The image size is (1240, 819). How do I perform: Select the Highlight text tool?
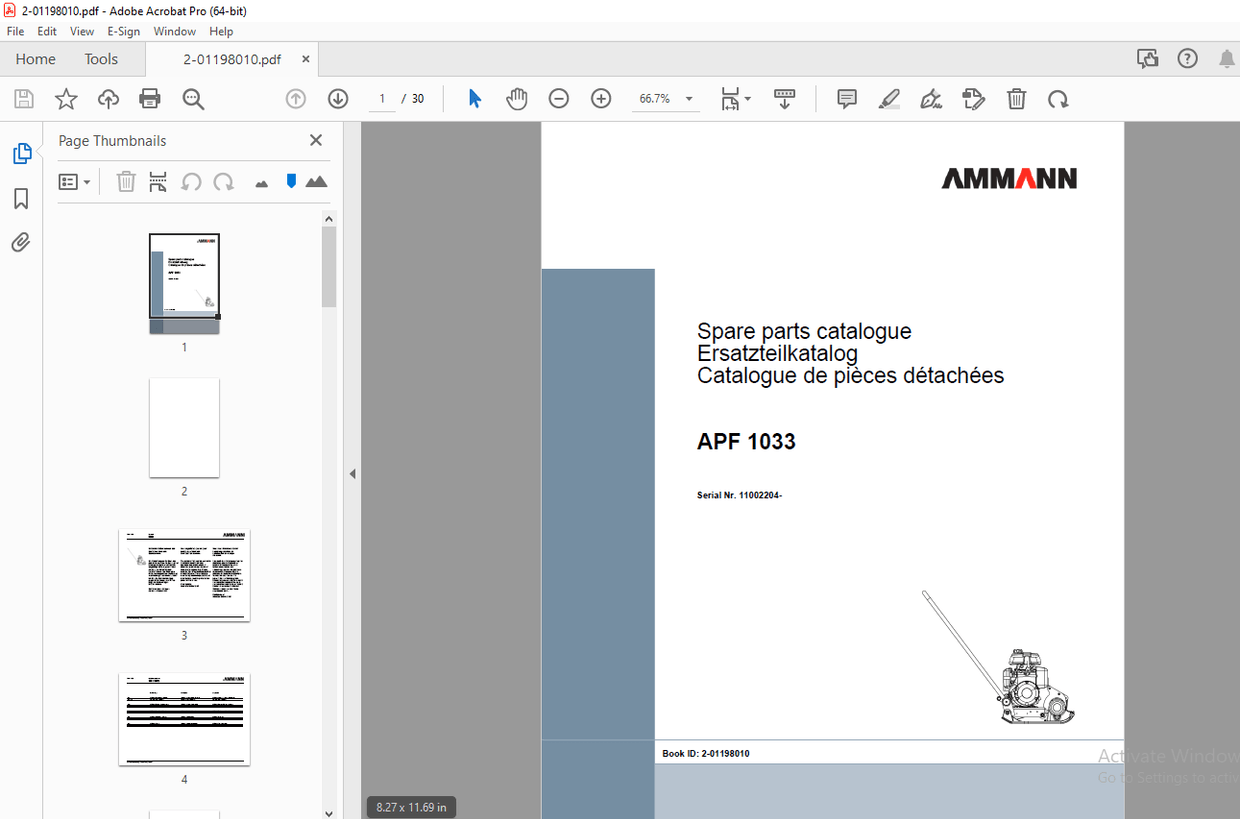click(x=888, y=98)
